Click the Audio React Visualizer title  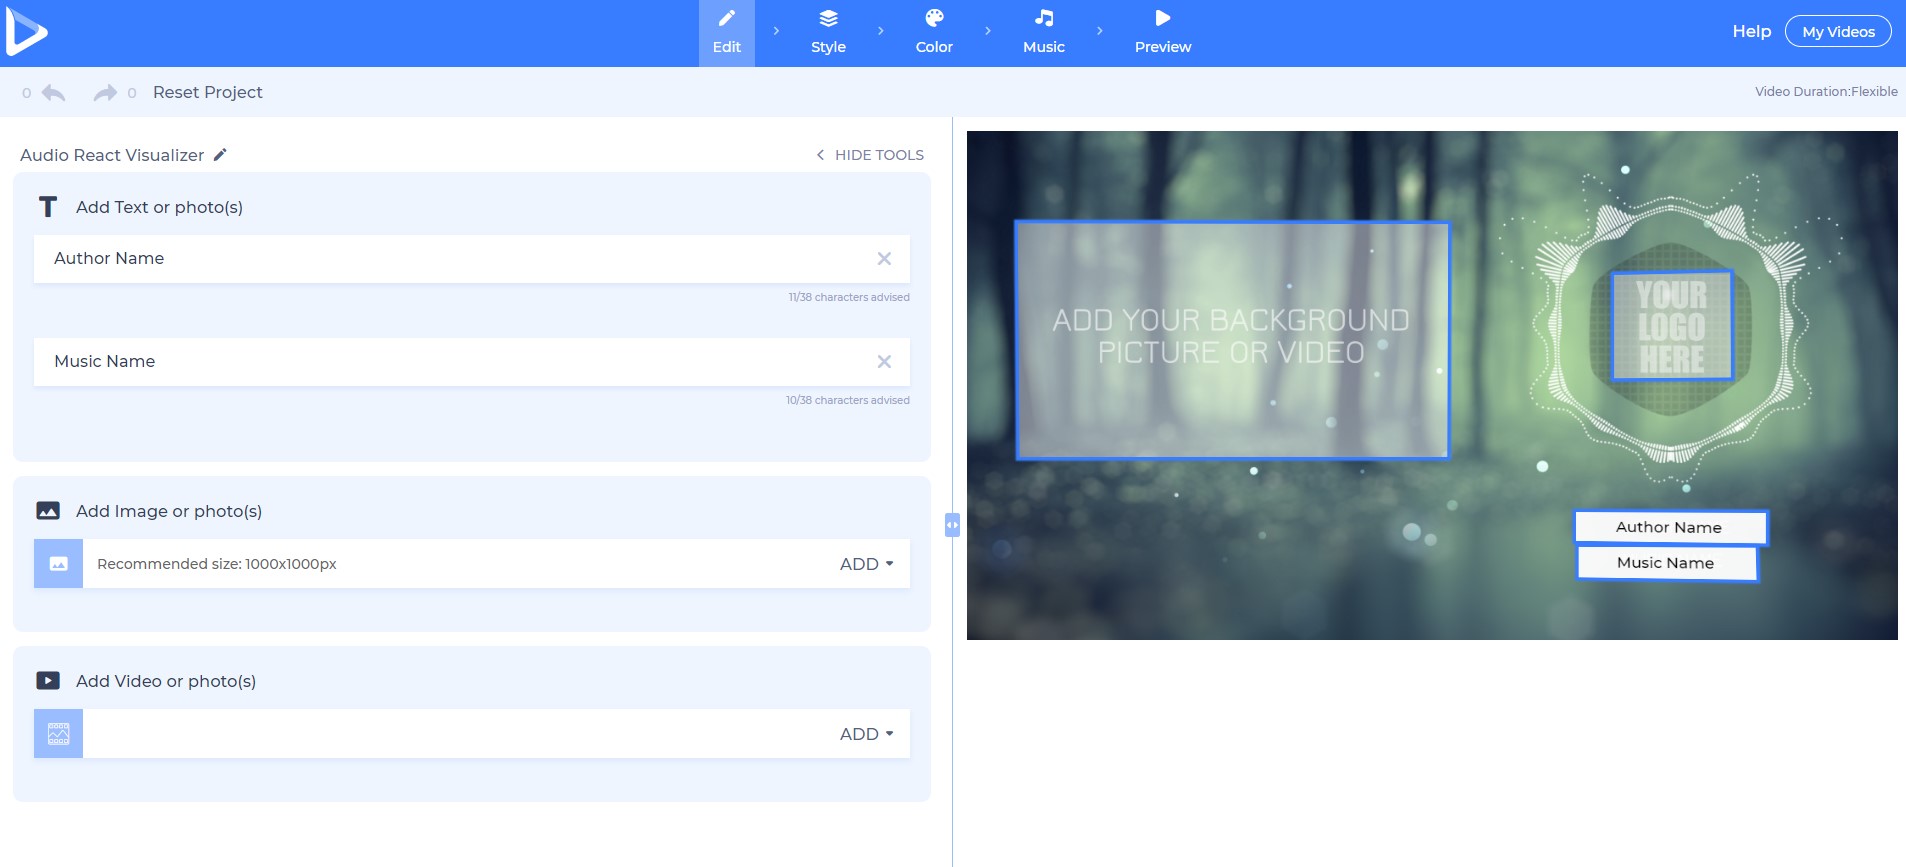point(112,155)
